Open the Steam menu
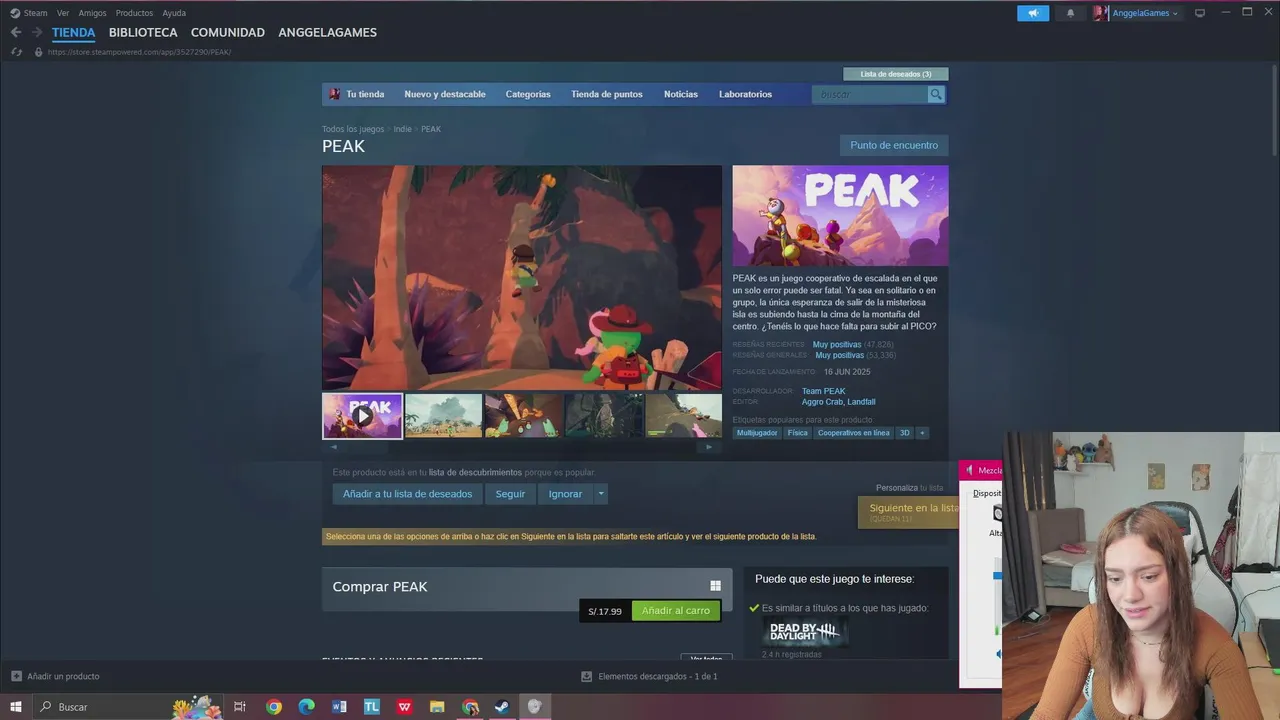Image resolution: width=1280 pixels, height=720 pixels. [35, 13]
